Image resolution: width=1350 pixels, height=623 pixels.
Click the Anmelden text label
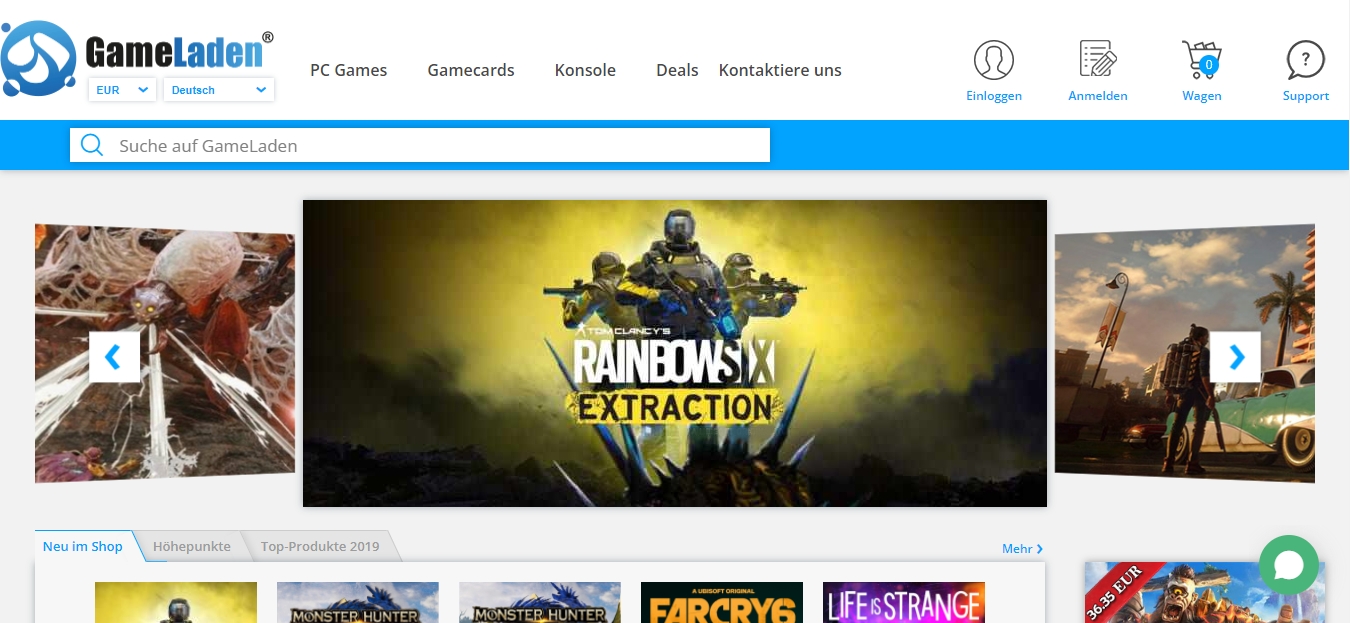pos(1098,96)
